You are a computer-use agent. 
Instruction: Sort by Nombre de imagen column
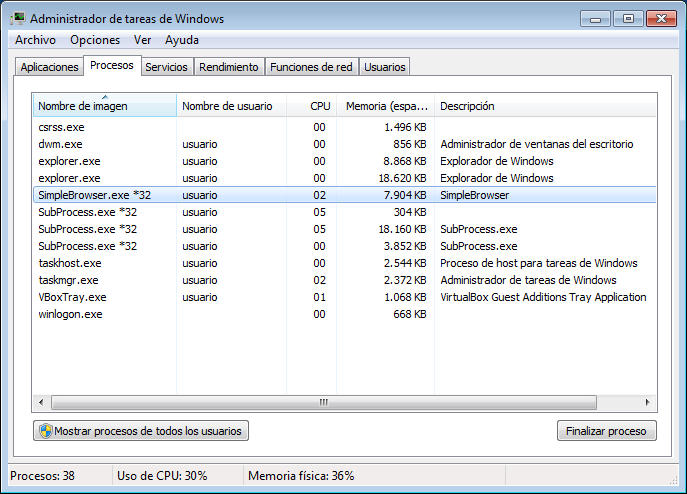pos(105,106)
